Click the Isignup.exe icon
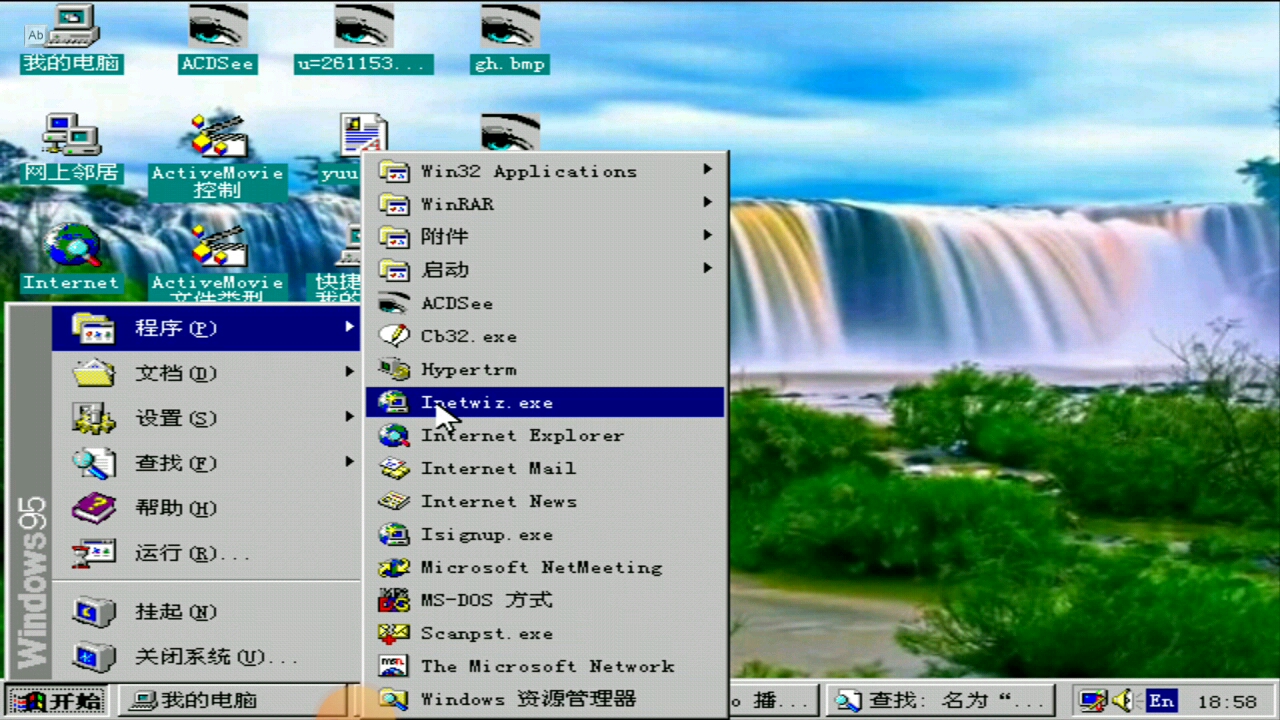The height and width of the screenshot is (720, 1280). pos(394,534)
